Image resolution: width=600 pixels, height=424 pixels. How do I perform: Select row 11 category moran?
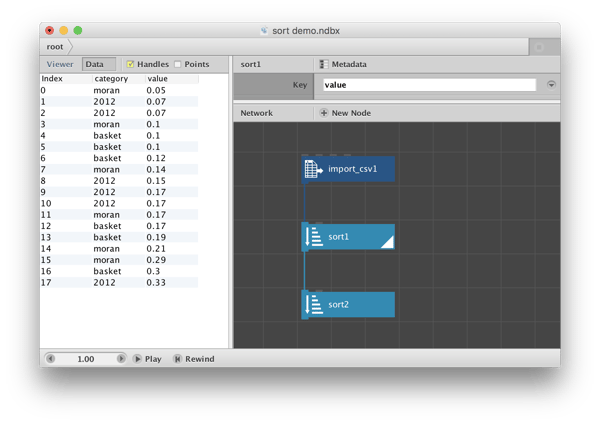click(107, 215)
